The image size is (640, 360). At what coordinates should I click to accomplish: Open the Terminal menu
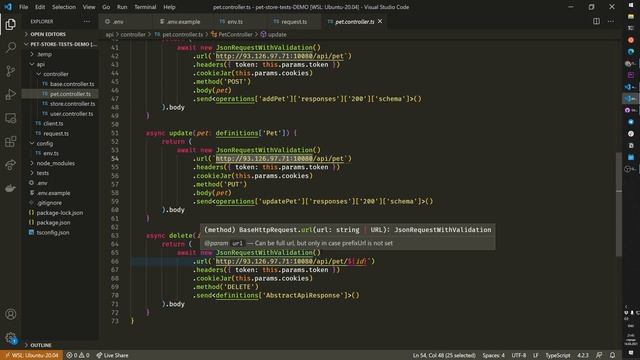tap(145, 7)
